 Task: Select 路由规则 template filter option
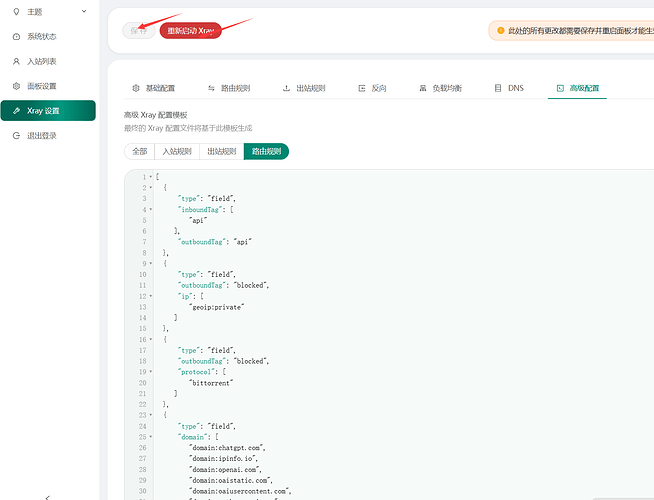pyautogui.click(x=266, y=151)
